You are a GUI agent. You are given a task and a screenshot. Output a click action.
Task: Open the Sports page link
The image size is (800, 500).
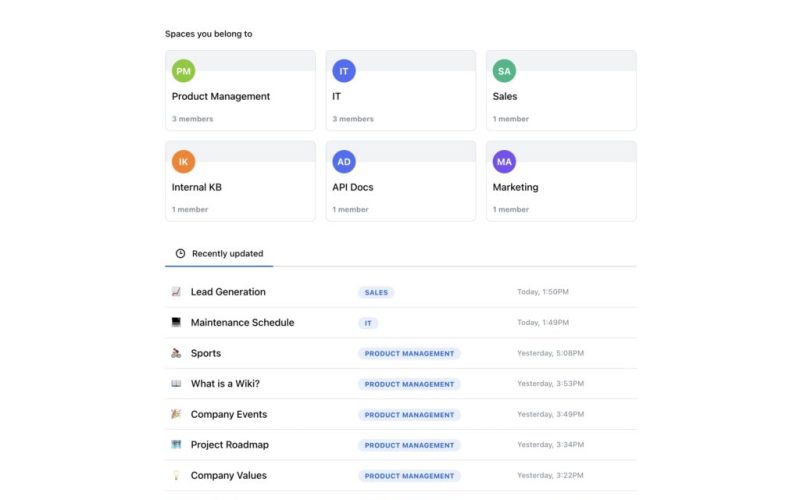pyautogui.click(x=206, y=353)
